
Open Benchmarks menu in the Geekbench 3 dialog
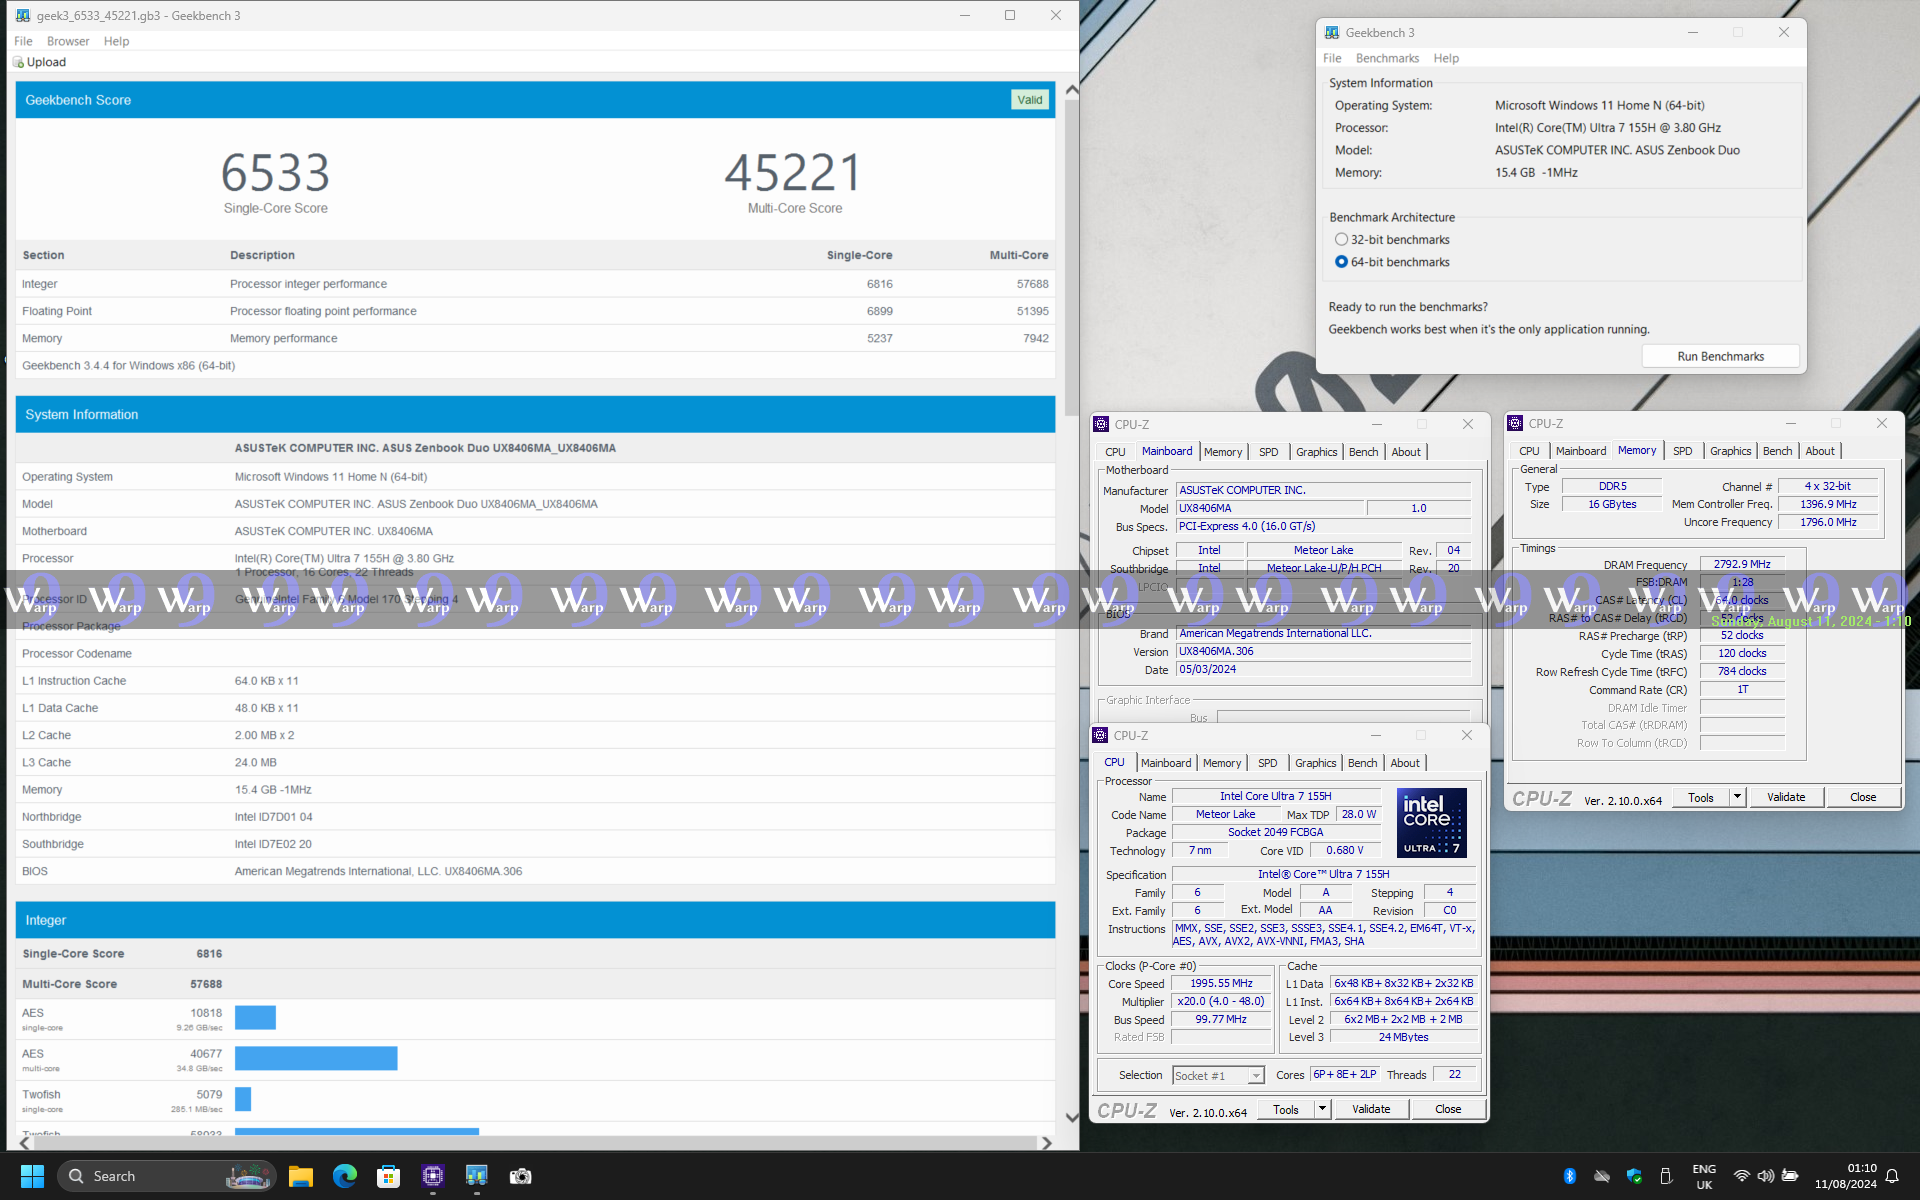pyautogui.click(x=1387, y=58)
